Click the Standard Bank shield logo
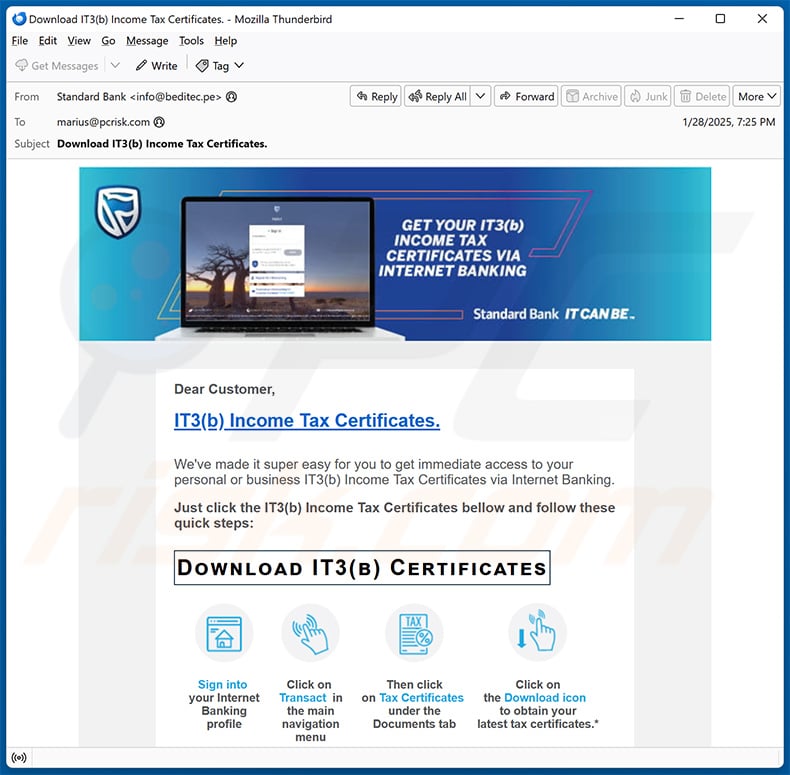Screen dimensions: 790x775 pos(118,212)
